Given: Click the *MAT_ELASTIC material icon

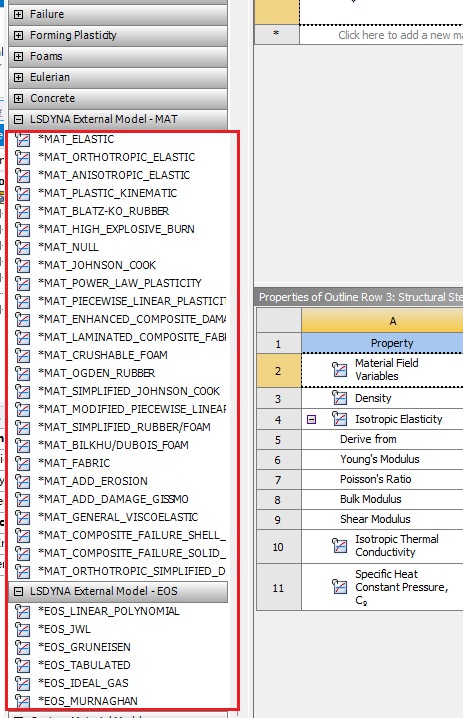Looking at the screenshot, I should [x=22, y=140].
